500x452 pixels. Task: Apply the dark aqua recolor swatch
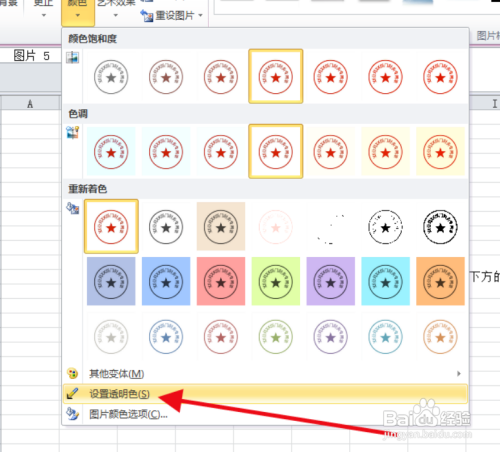[x=386, y=281]
